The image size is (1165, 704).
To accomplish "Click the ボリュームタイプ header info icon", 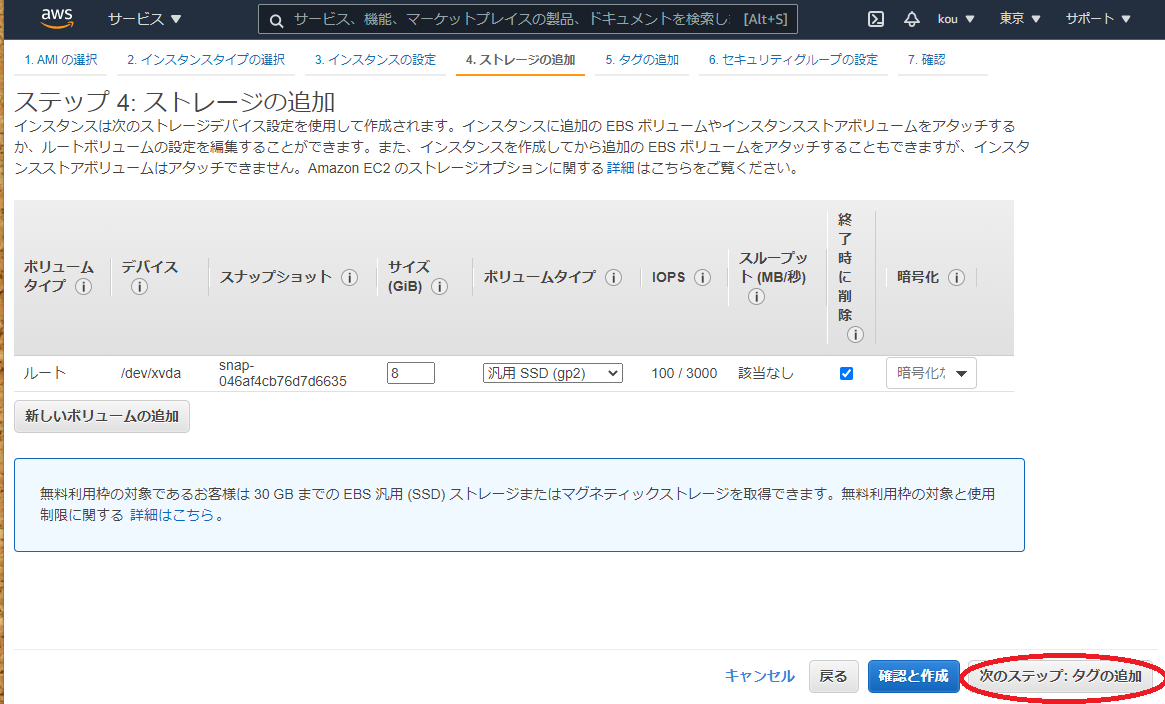I will [613, 278].
